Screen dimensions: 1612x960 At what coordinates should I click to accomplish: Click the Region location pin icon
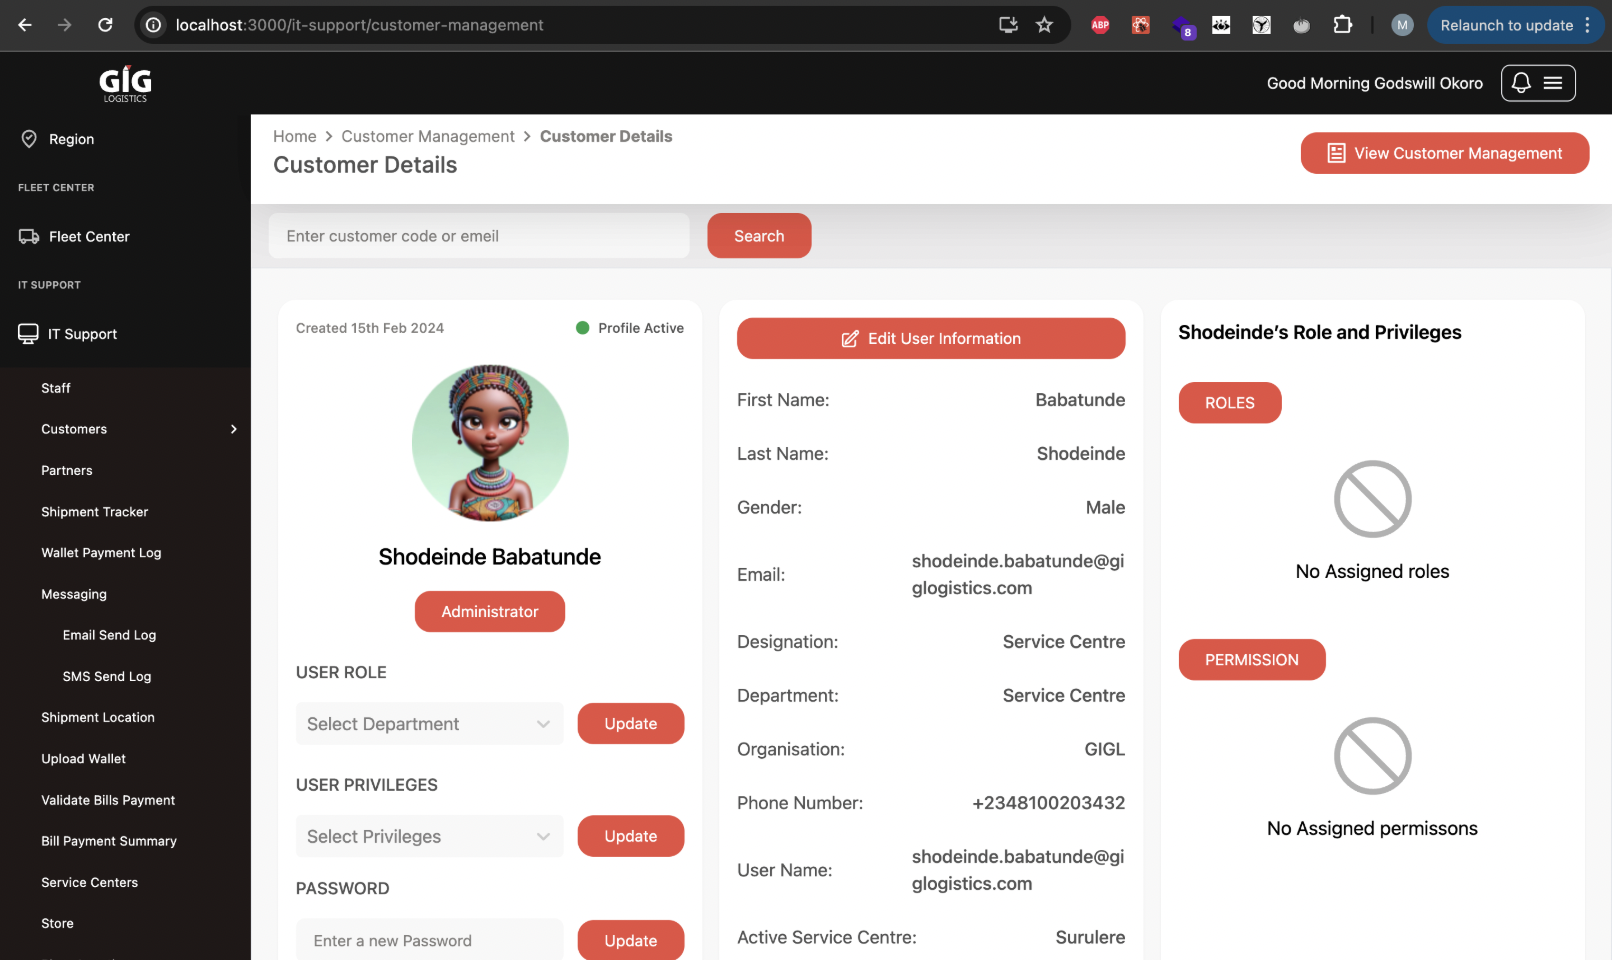point(29,139)
